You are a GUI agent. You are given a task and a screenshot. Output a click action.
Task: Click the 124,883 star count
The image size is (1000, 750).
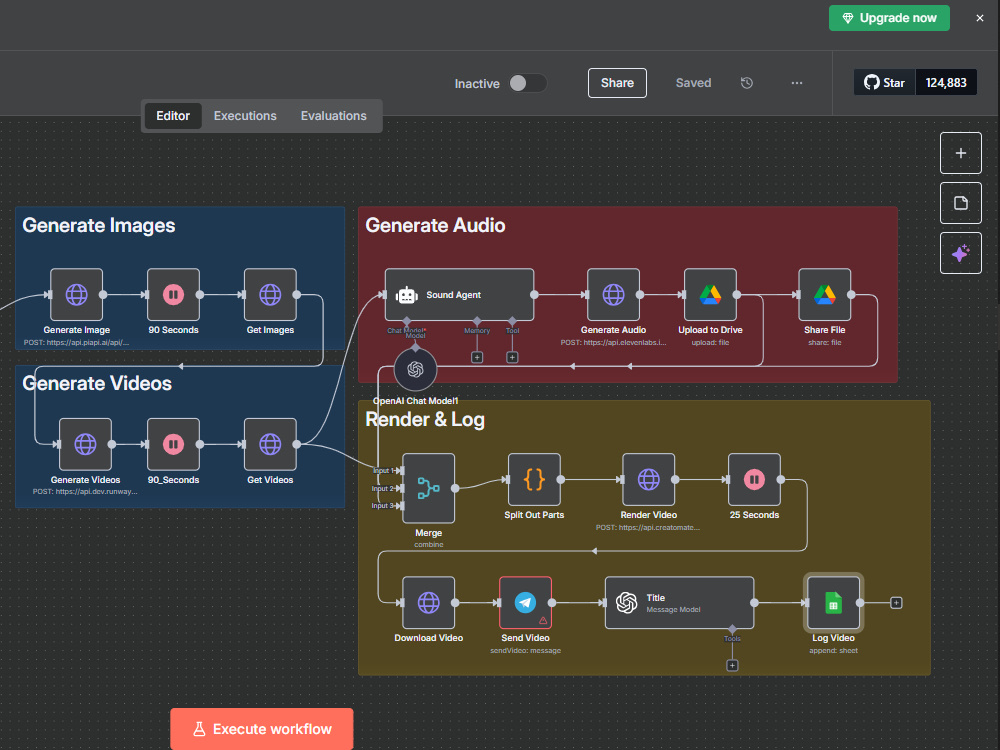(x=946, y=82)
